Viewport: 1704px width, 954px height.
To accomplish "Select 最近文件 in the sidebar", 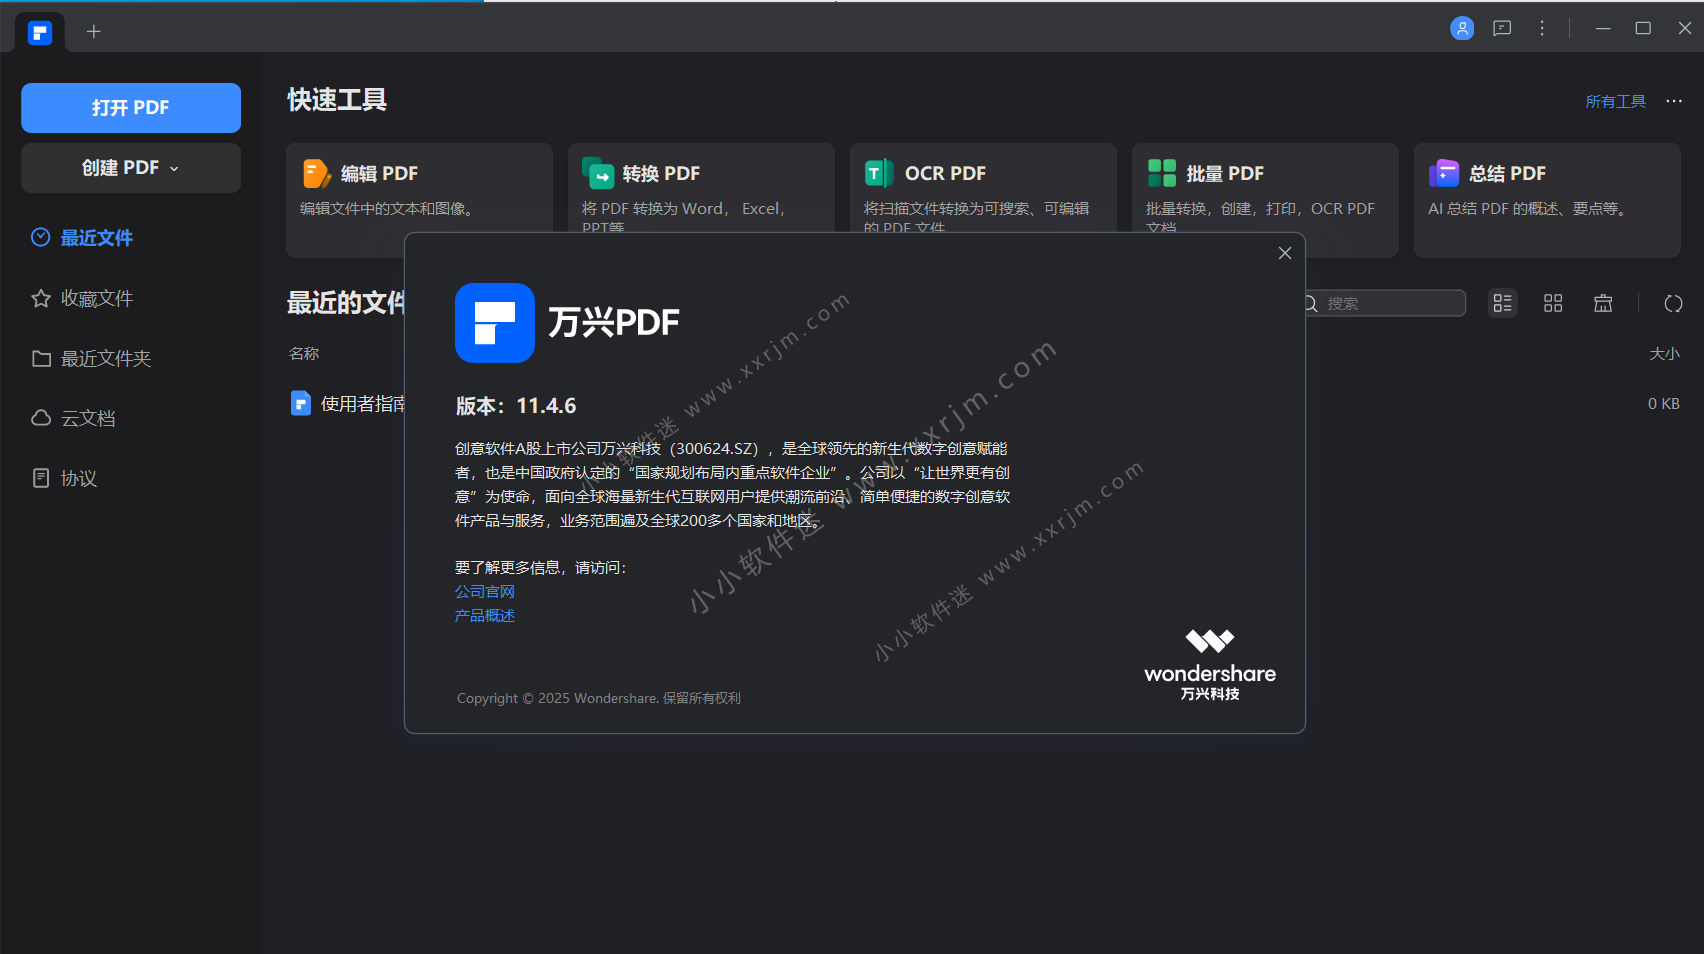I will click(x=96, y=238).
